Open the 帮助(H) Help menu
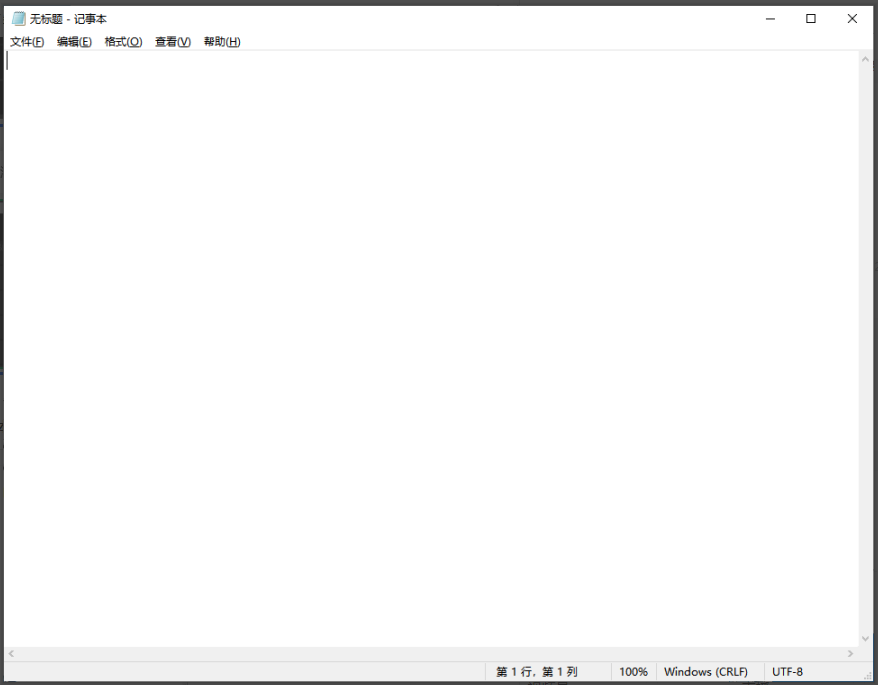Screen dimensions: 878x685 [219, 41]
